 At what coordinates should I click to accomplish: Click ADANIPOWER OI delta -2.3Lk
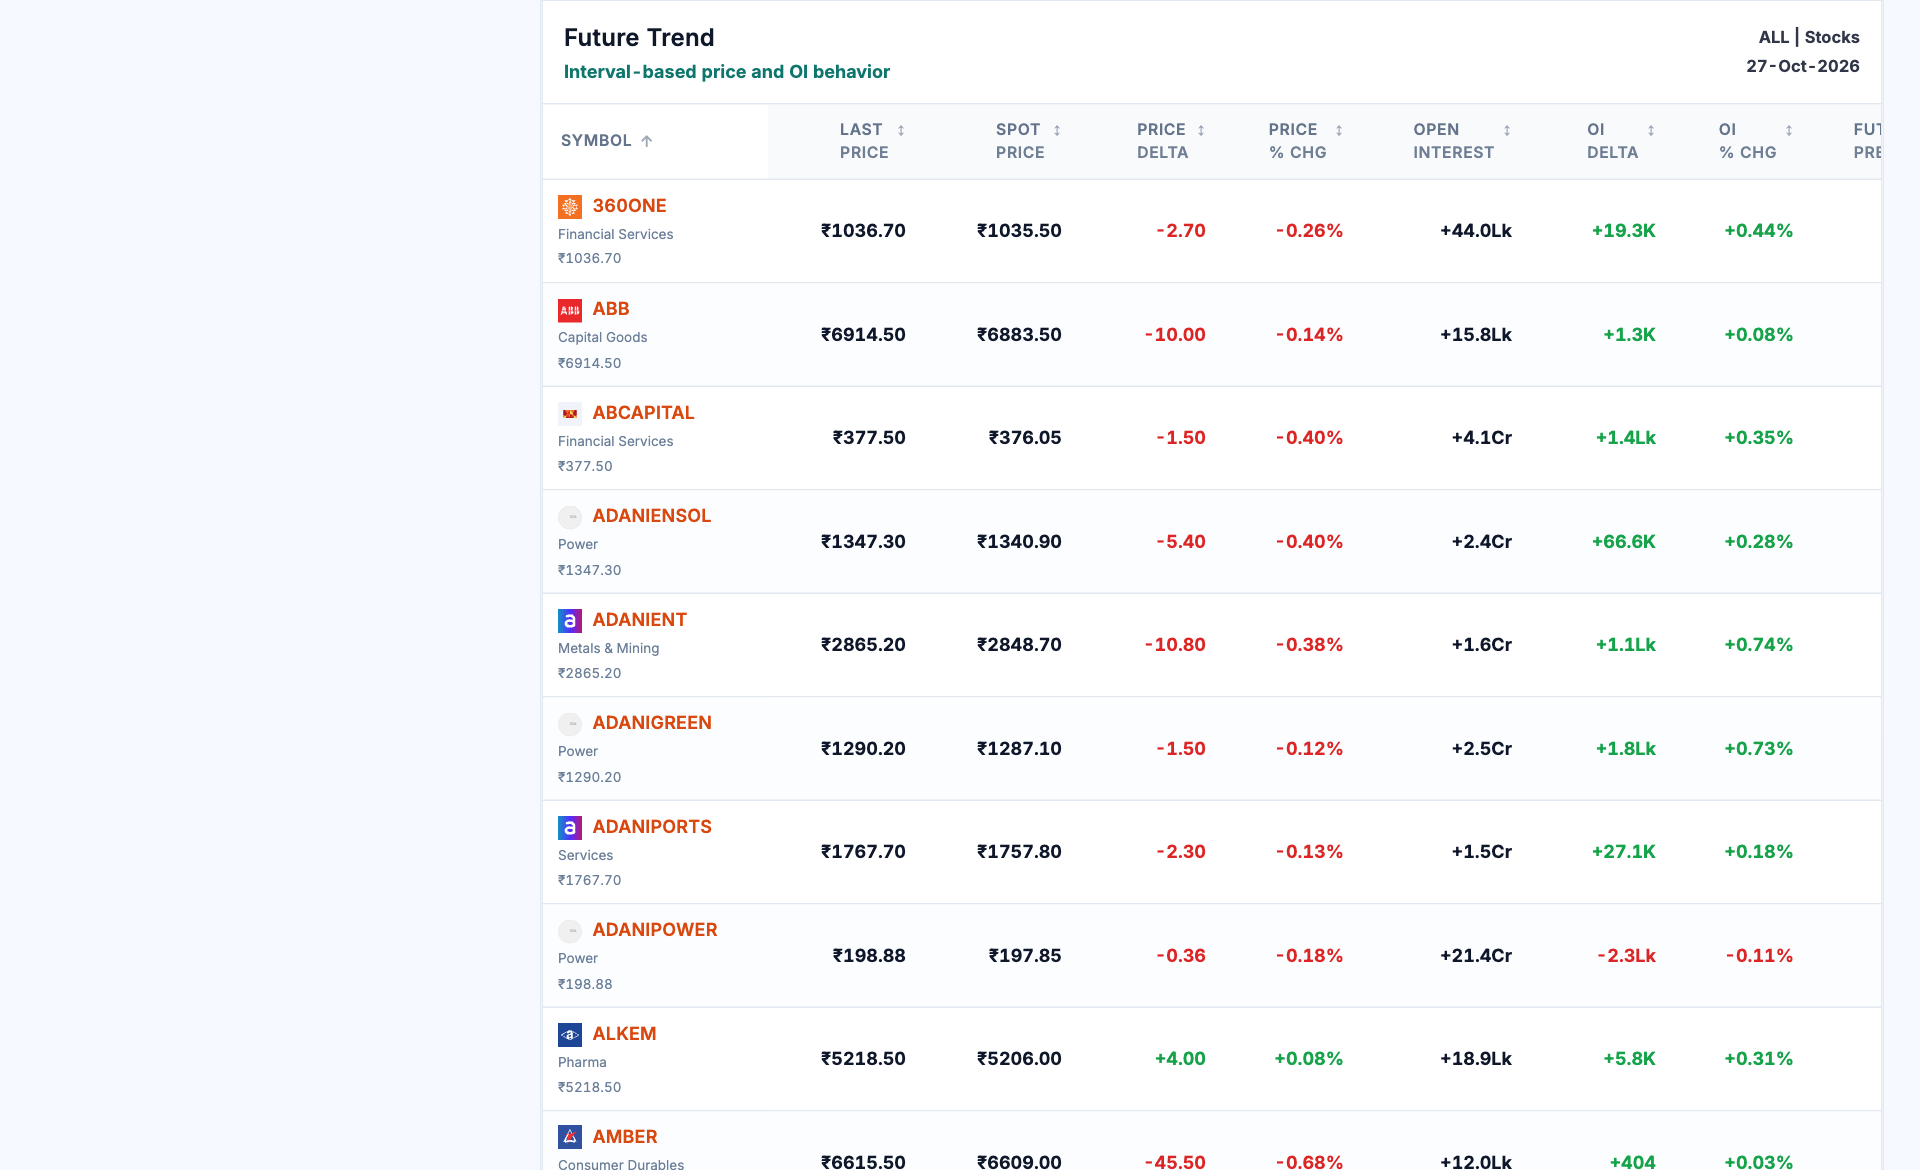[1626, 955]
